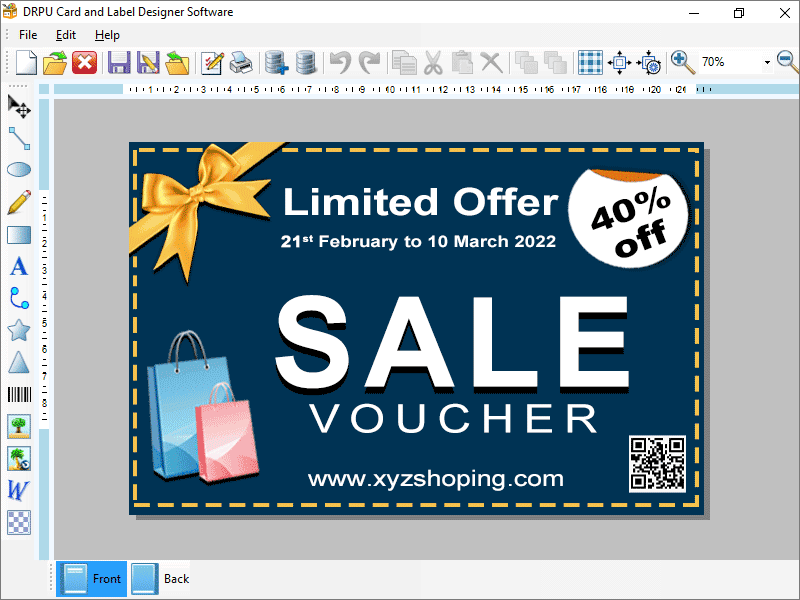Screen dimensions: 800x600
Task: Click the database add icon with plus
Action: [x=277, y=63]
